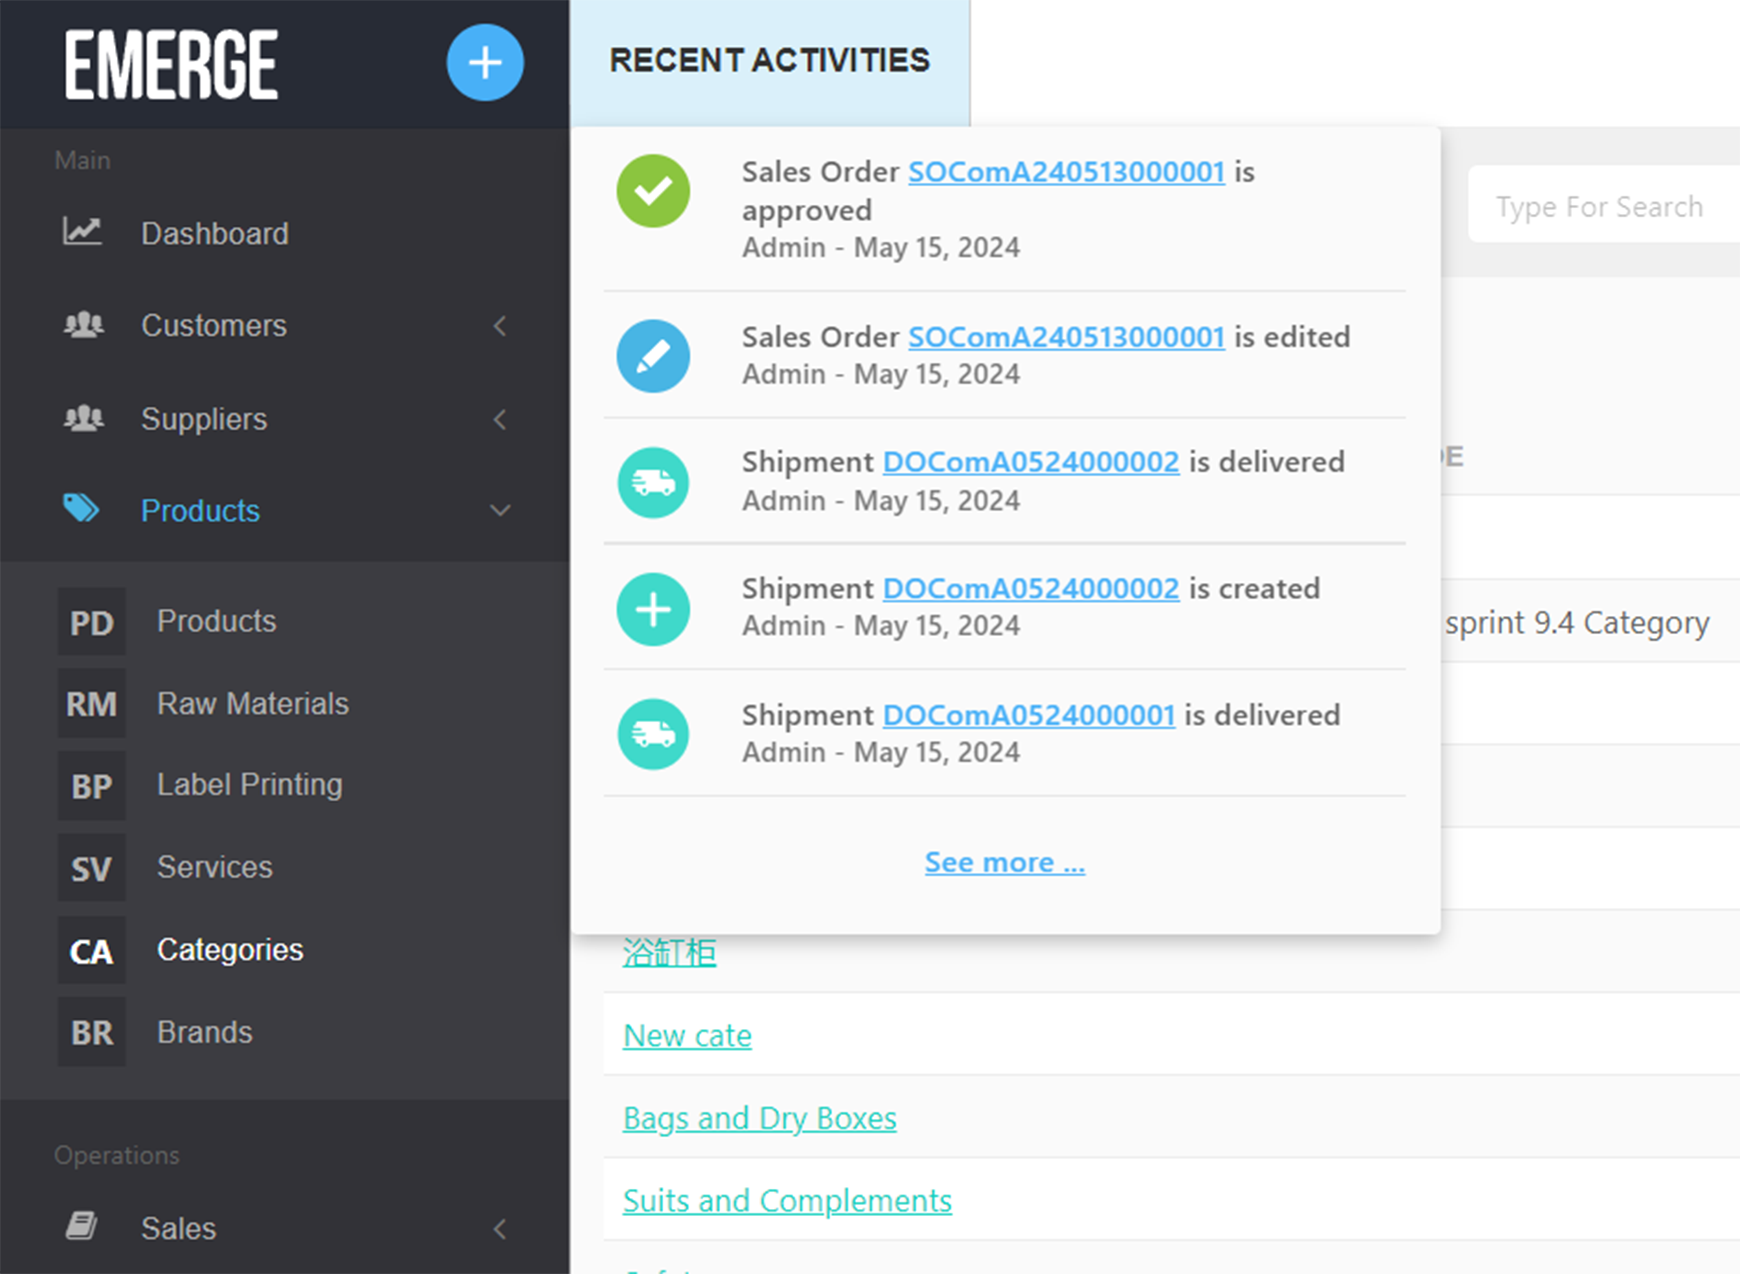Click the BP Label Printing badge

coord(91,786)
